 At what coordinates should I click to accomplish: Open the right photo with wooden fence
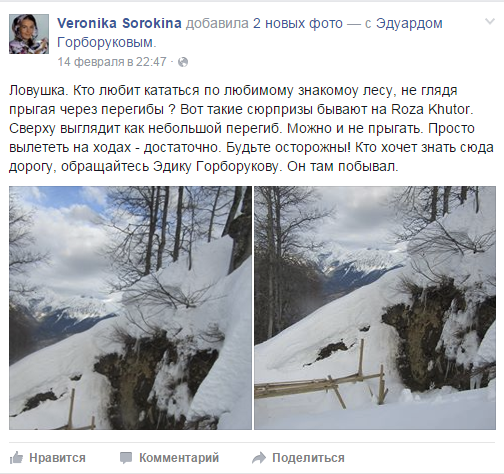click(375, 308)
